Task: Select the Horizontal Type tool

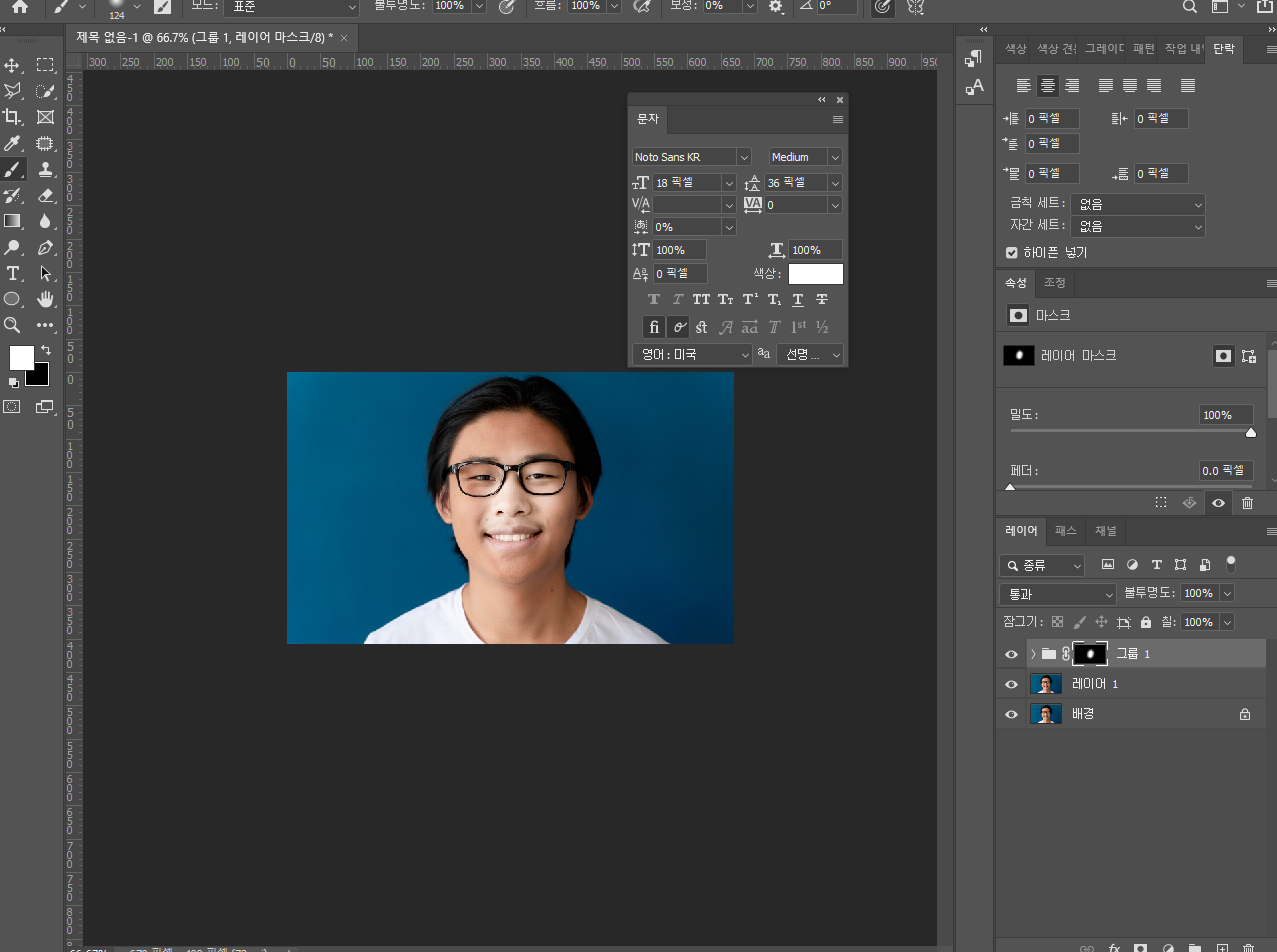Action: 13,273
